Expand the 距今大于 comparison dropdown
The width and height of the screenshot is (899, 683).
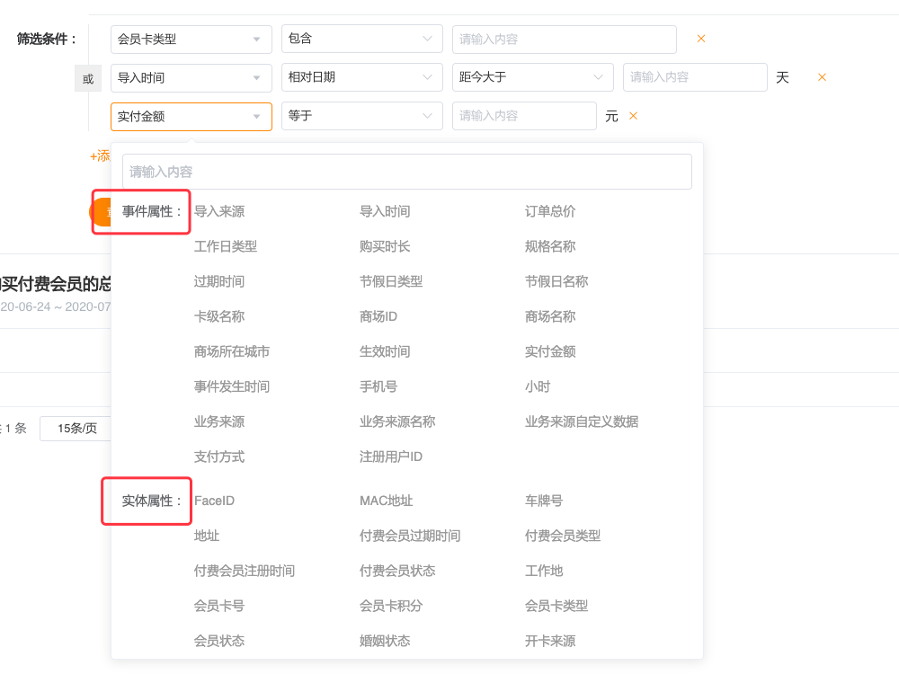532,77
